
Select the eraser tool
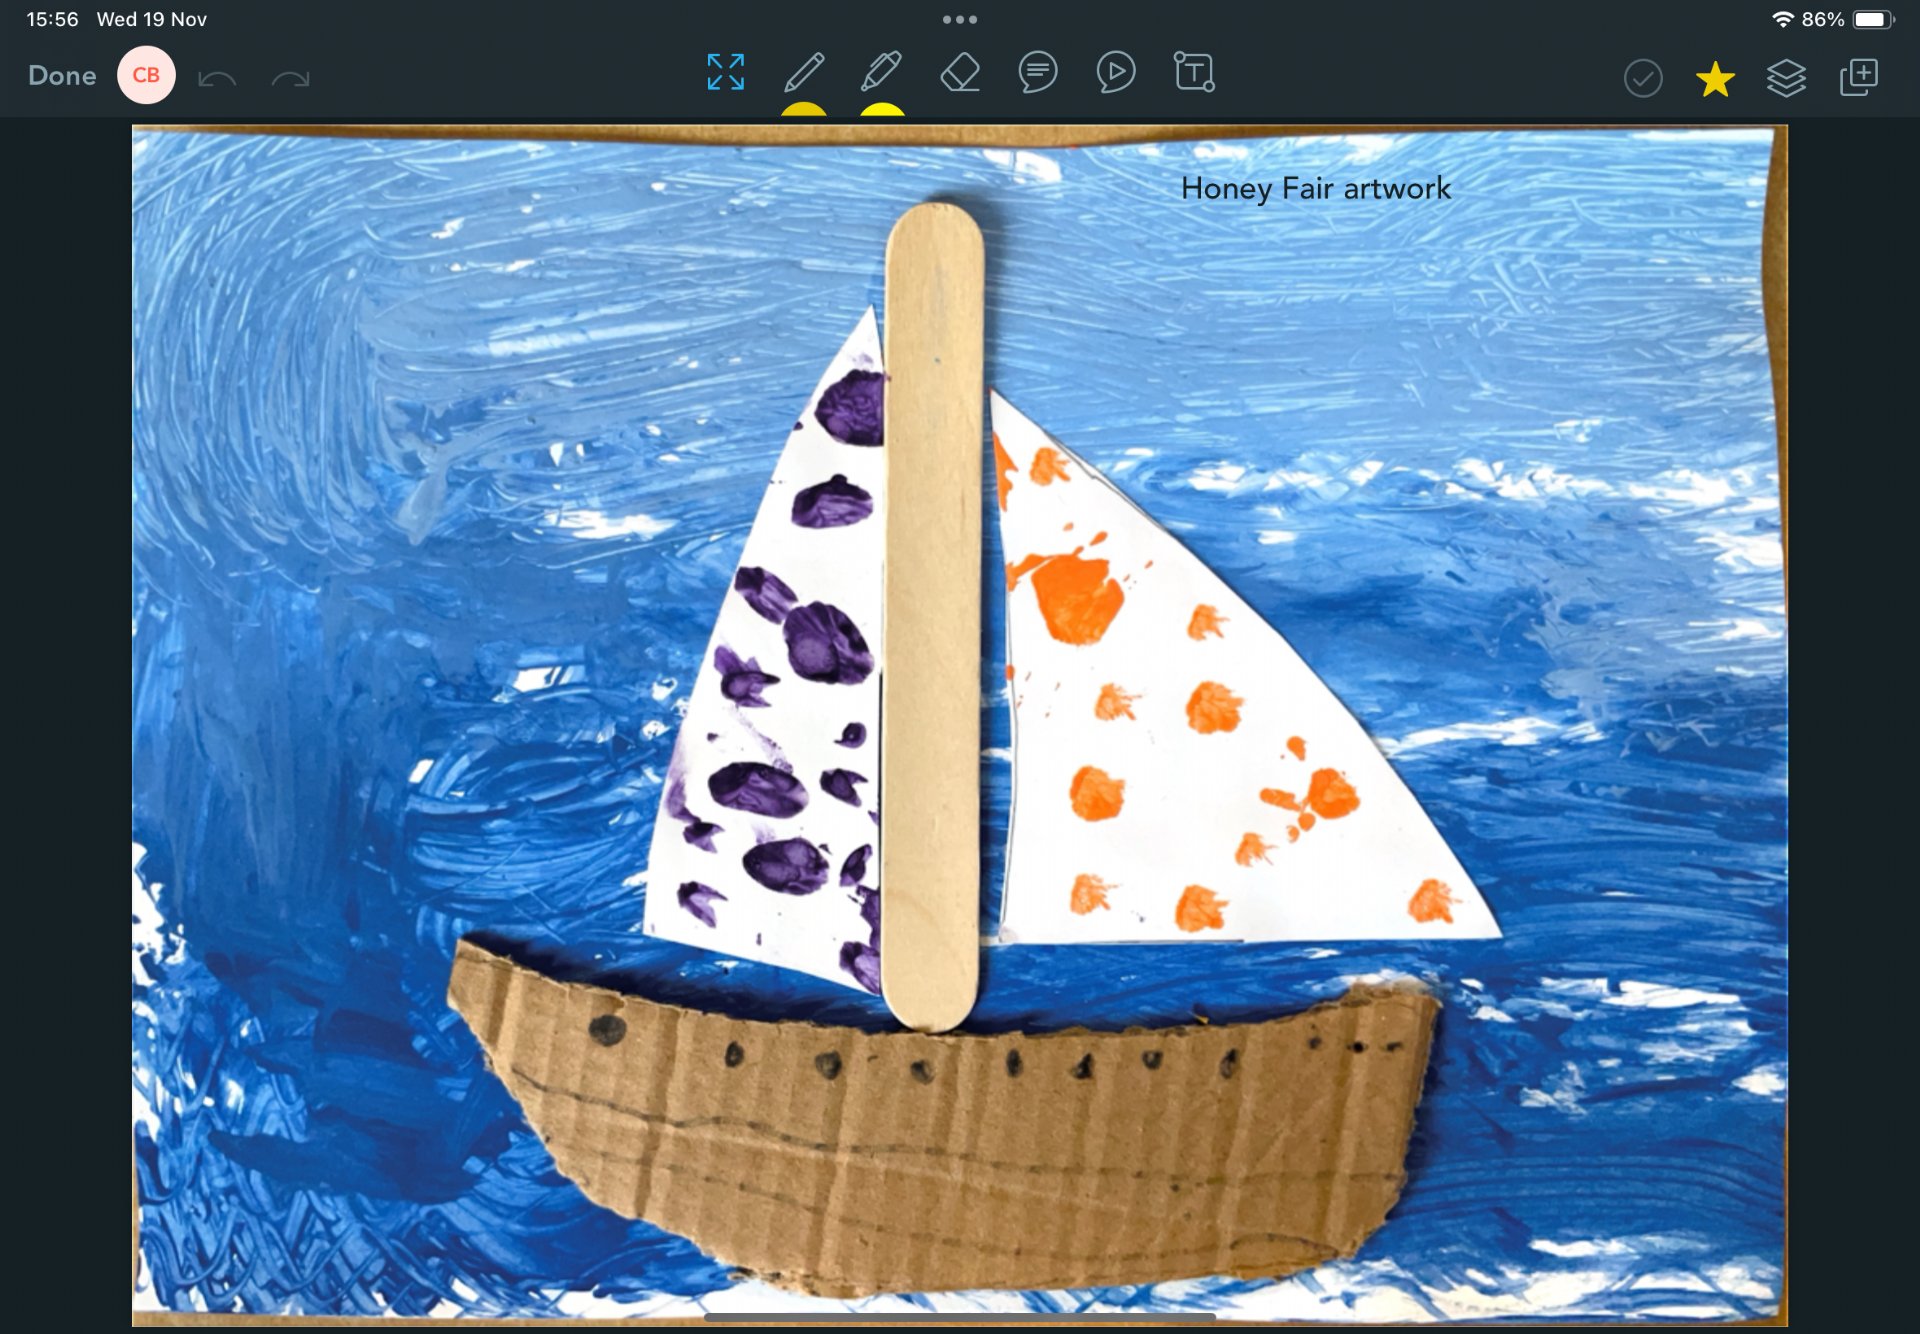point(960,73)
